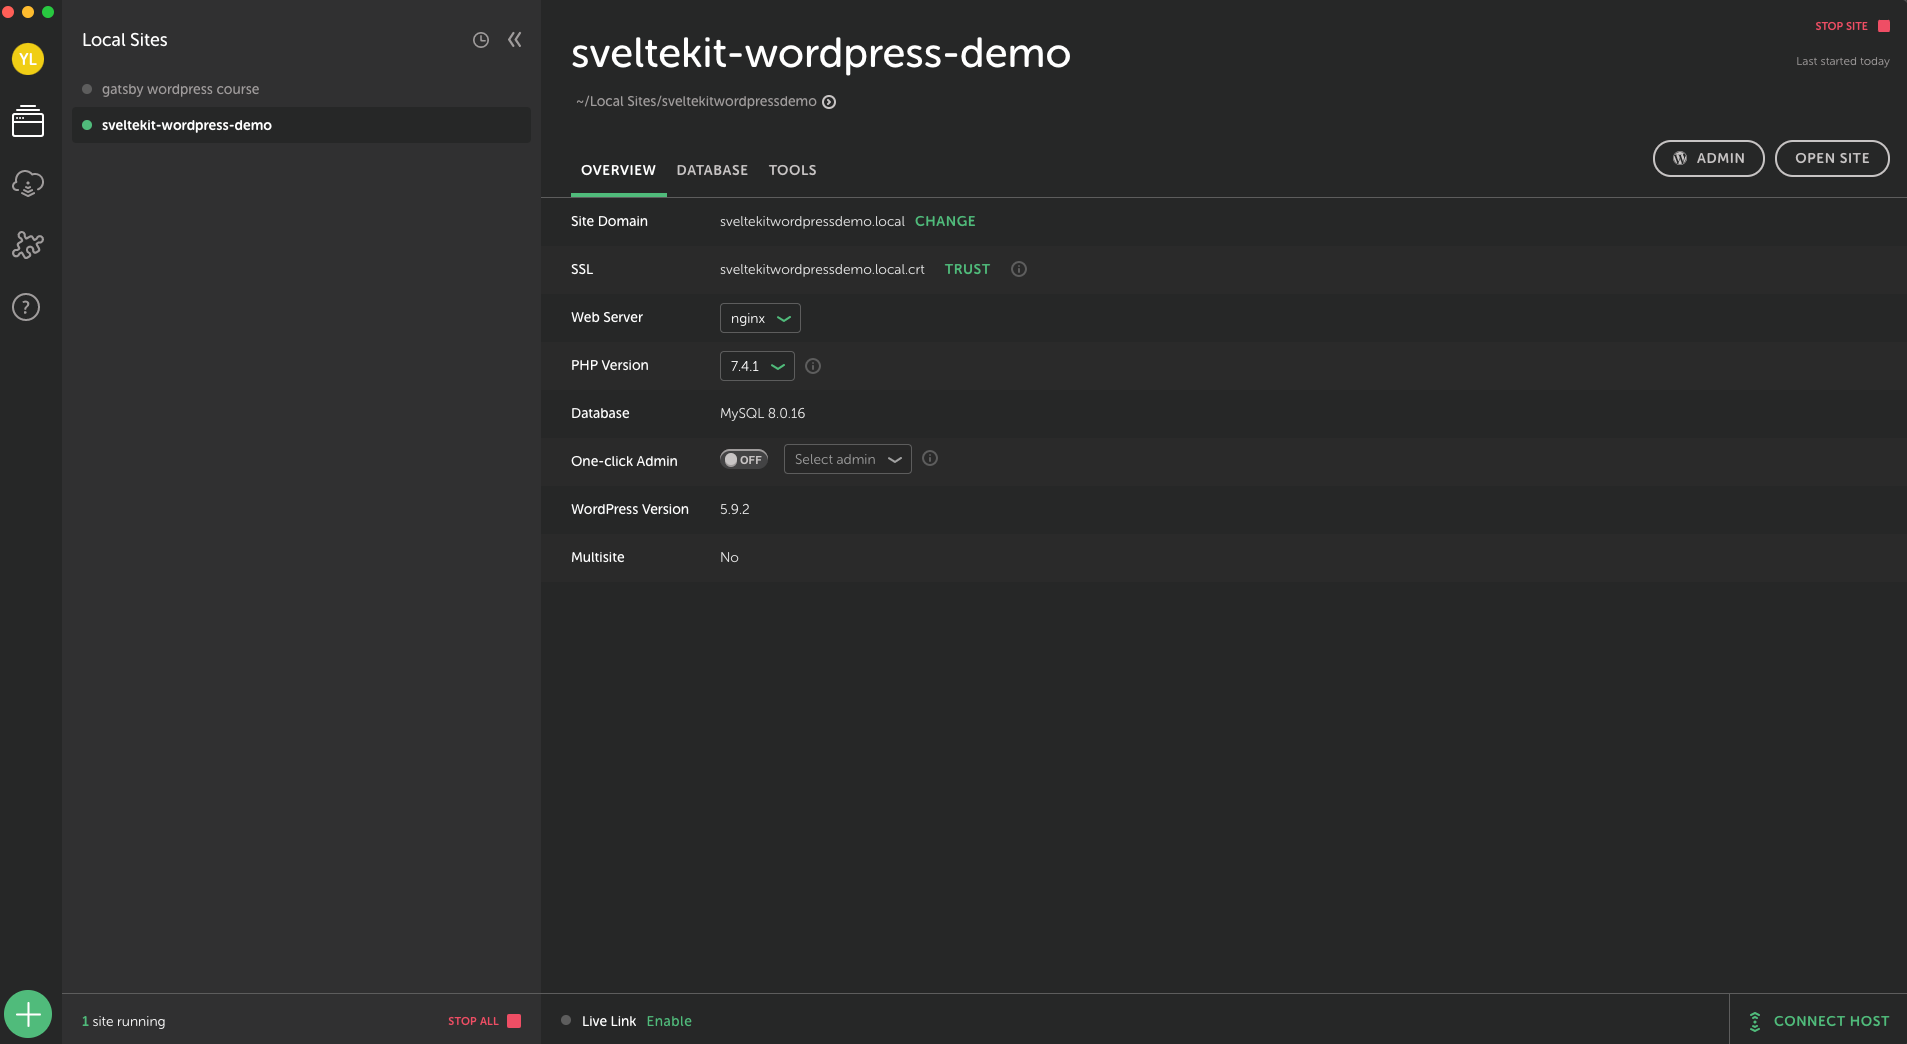Click the WordPress version 5.9.2 value
The height and width of the screenshot is (1044, 1907).
(x=734, y=509)
